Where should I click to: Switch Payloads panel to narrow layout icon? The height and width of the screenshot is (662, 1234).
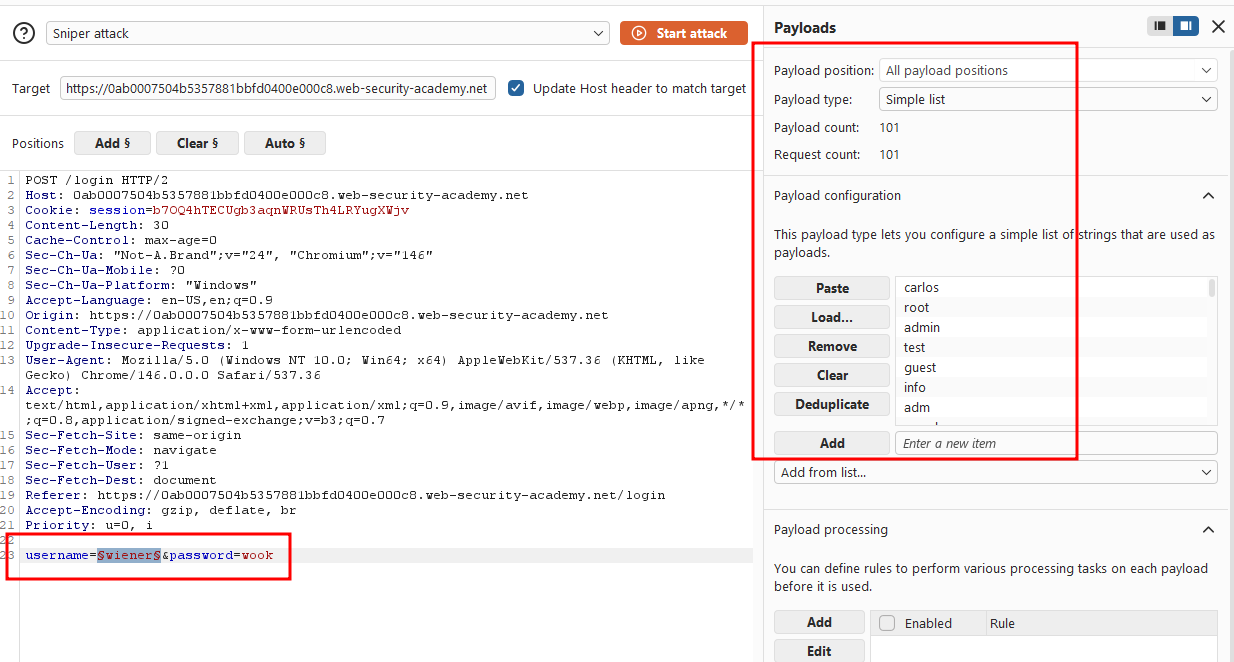coord(1160,27)
